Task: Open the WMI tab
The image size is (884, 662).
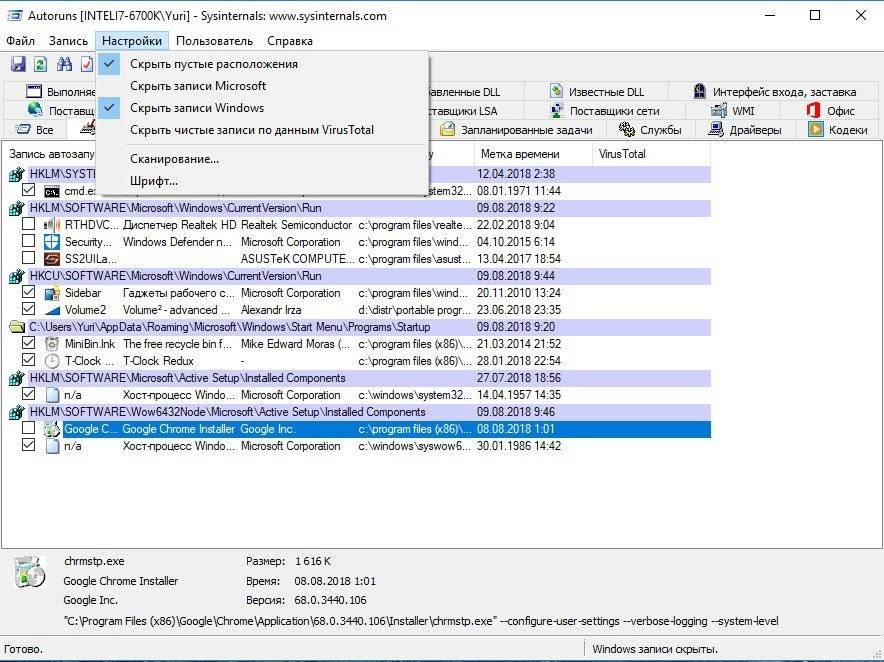Action: pyautogui.click(x=733, y=111)
